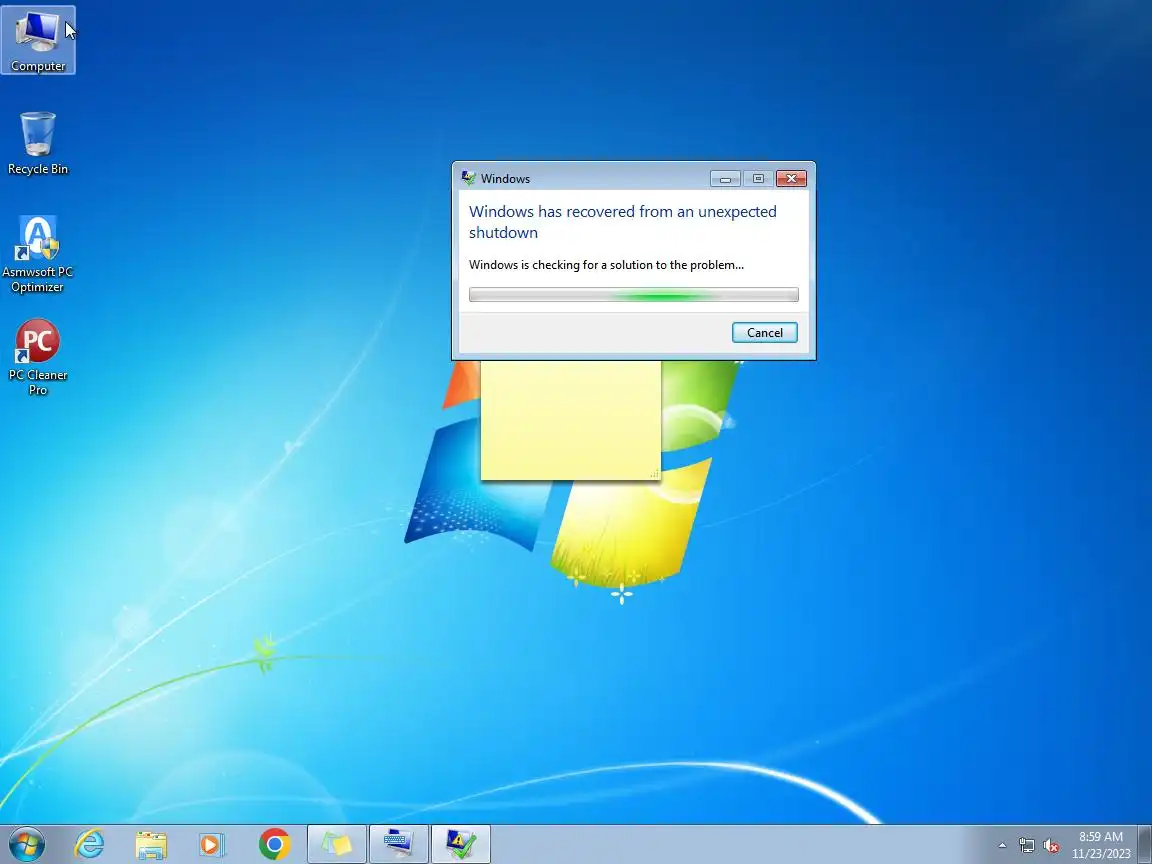Image resolution: width=1152 pixels, height=864 pixels.
Task: Click the checking progress bar
Action: pyautogui.click(x=633, y=295)
